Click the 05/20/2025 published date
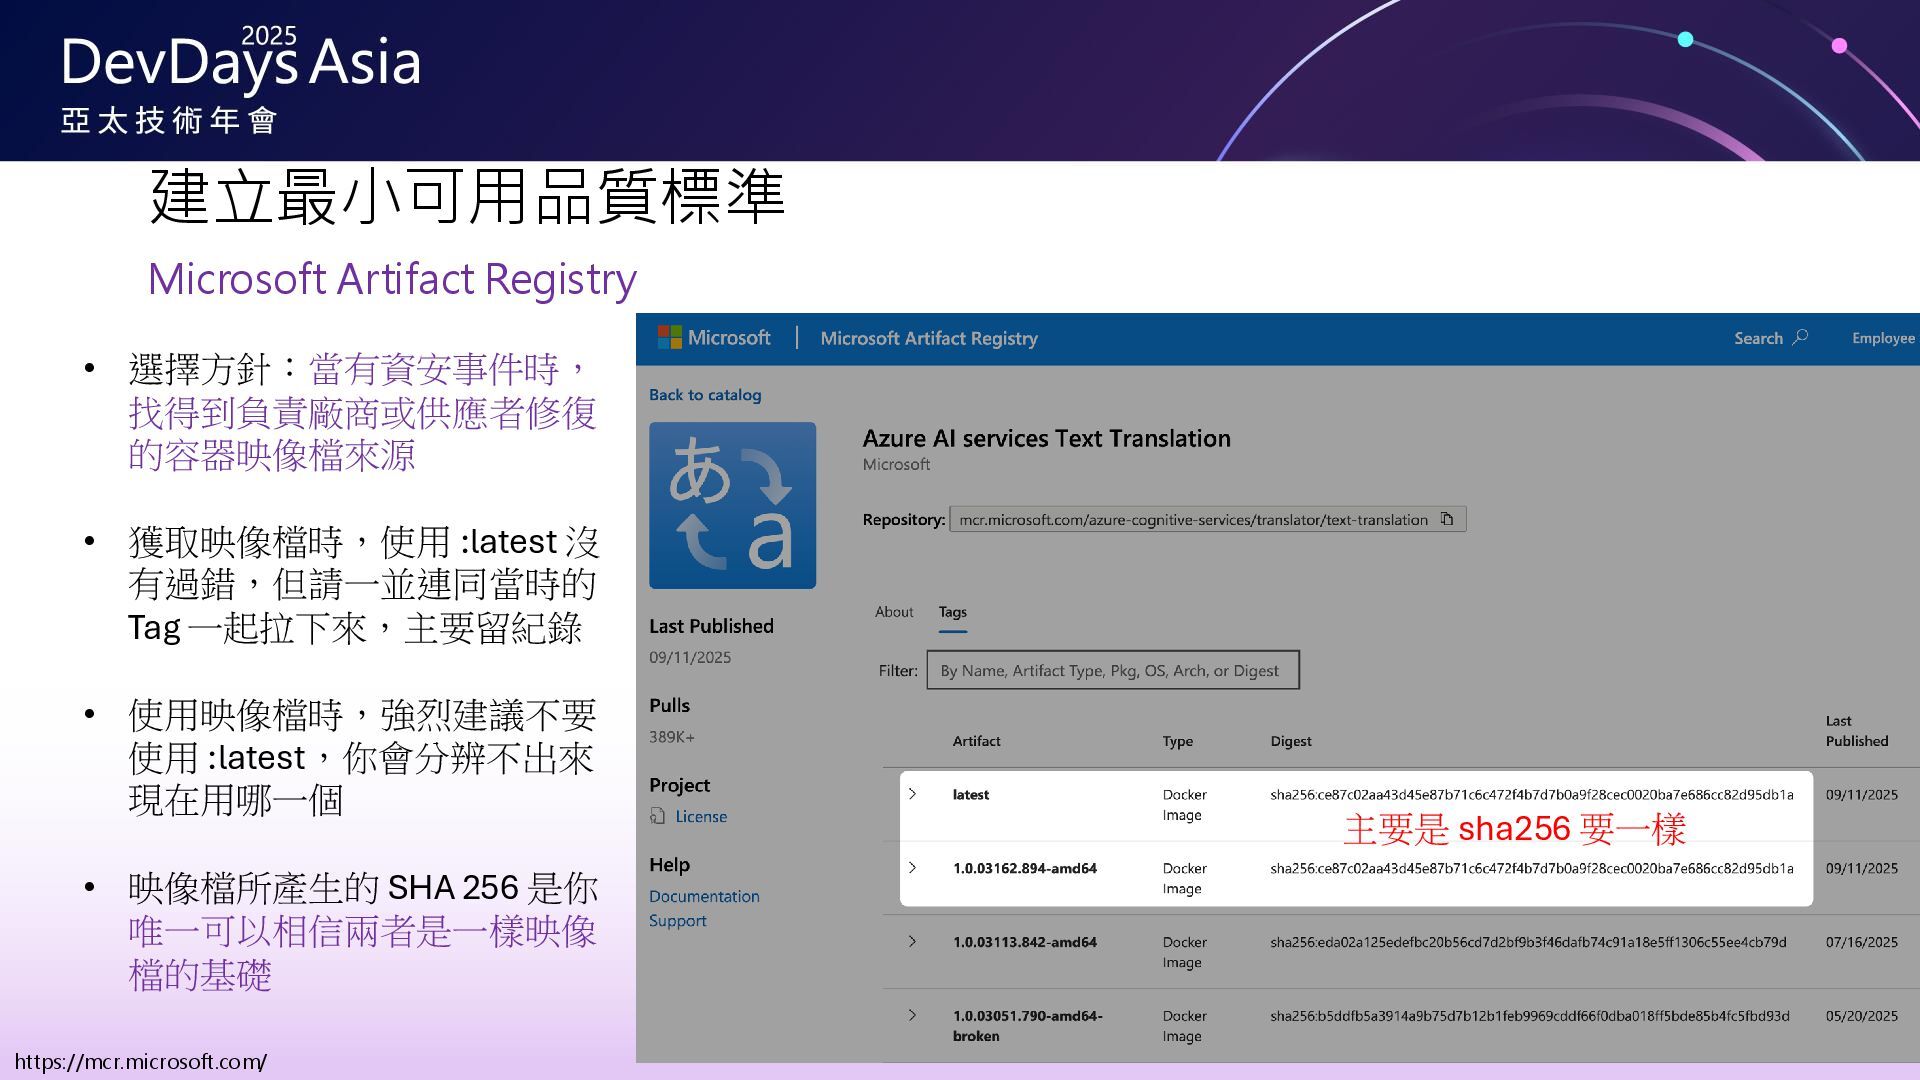Screen dimensions: 1920x1080 (x=1861, y=1016)
